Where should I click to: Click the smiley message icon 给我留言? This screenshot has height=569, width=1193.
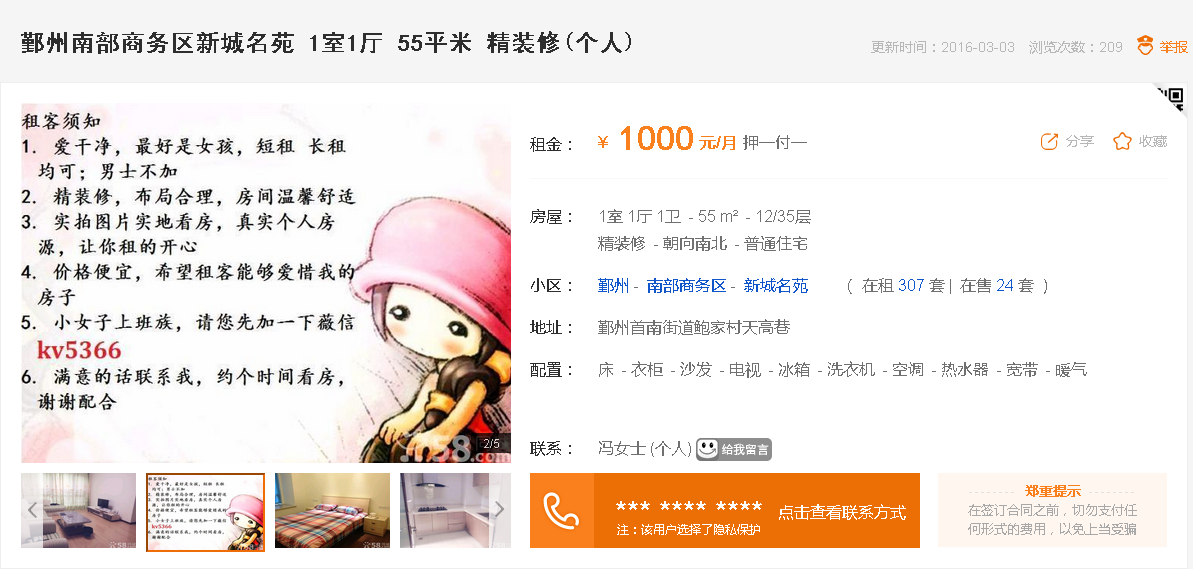point(734,449)
